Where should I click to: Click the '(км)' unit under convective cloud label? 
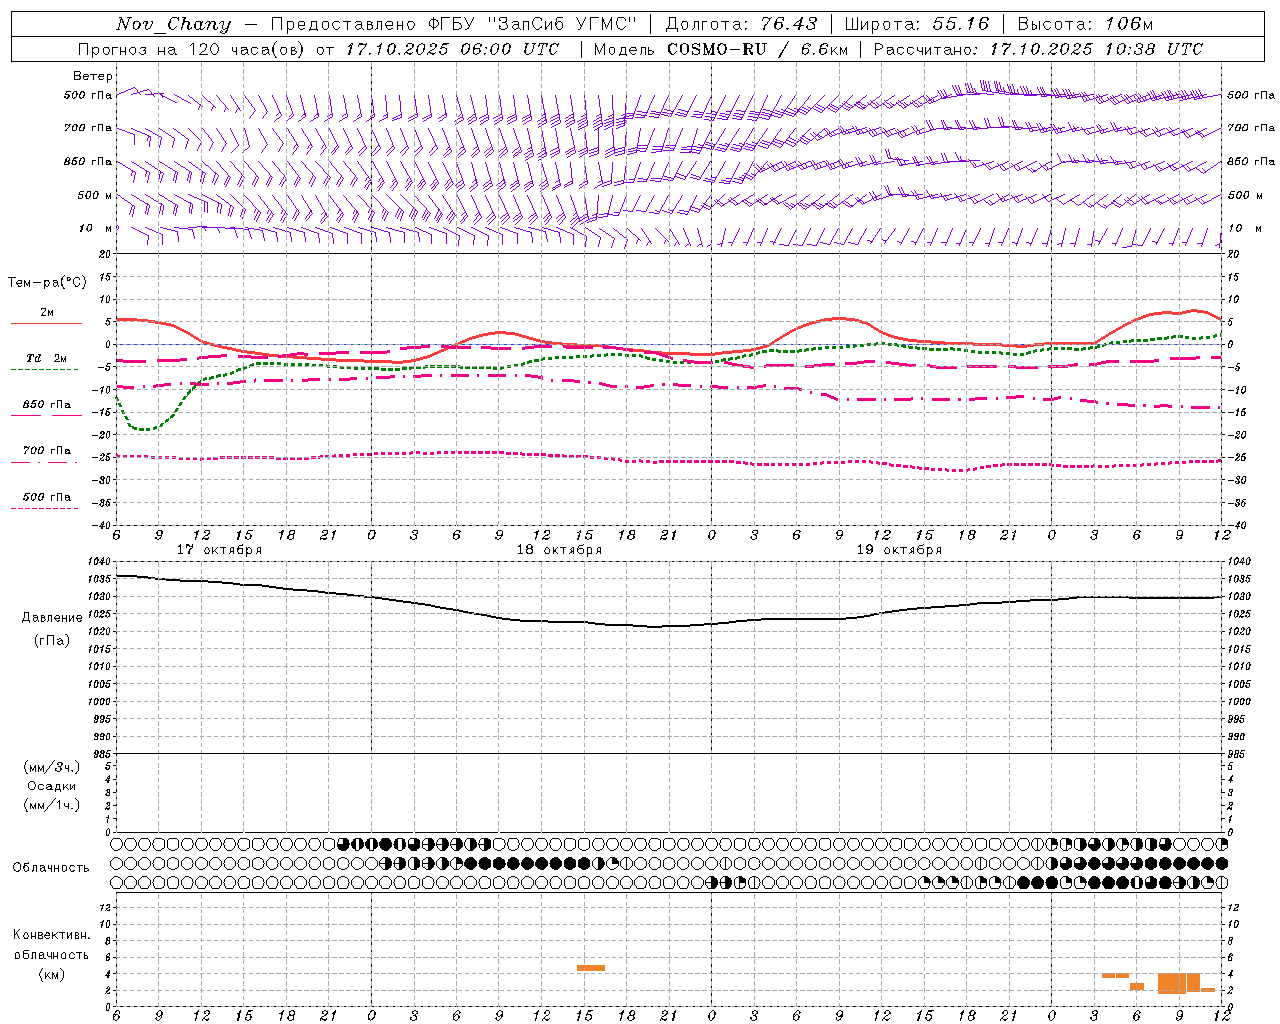click(x=52, y=974)
